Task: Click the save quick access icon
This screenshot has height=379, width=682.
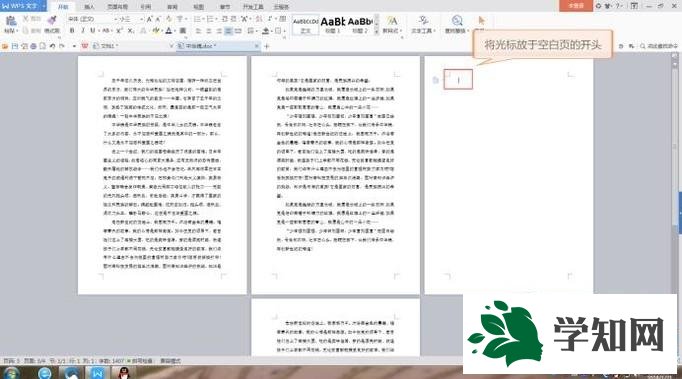Action: tap(15, 46)
